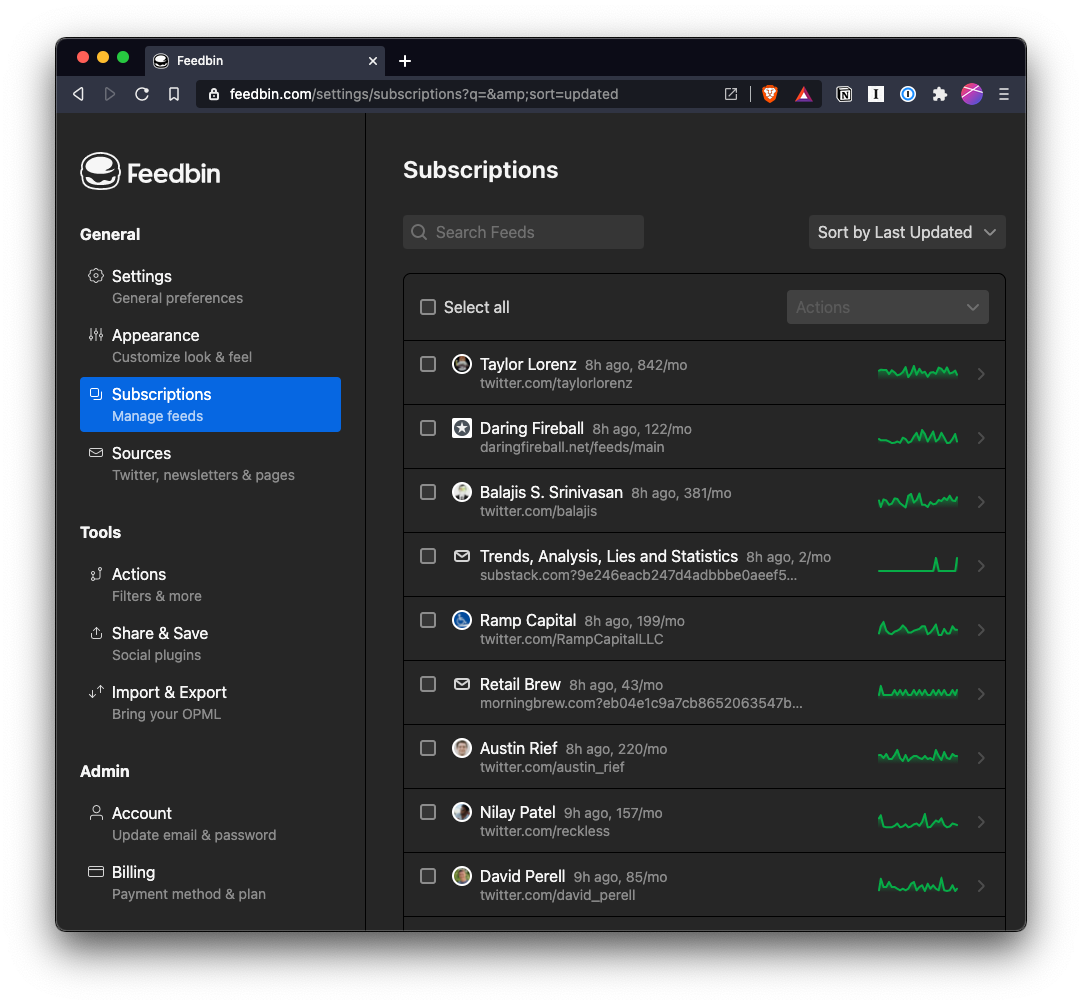Screen dimensions: 1082x1005
Task: Open Retail Brew row chevron
Action: click(981, 694)
